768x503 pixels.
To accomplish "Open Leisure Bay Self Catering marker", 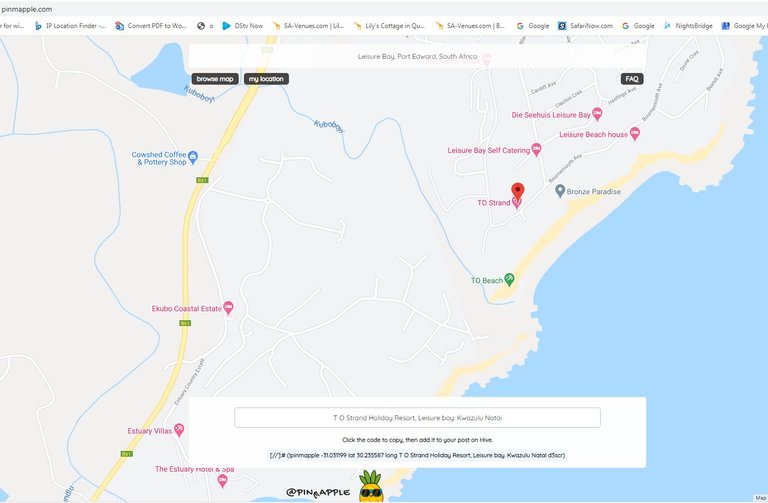I will coord(536,149).
